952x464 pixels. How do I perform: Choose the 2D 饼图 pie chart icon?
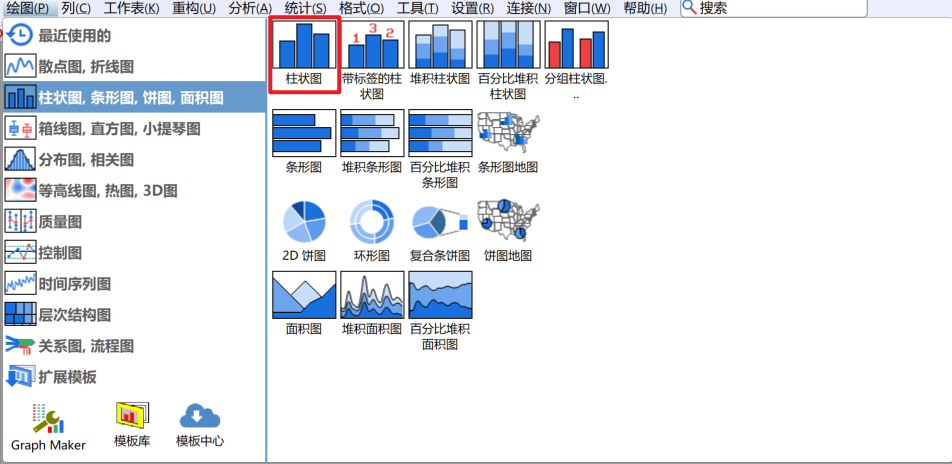coord(304,222)
